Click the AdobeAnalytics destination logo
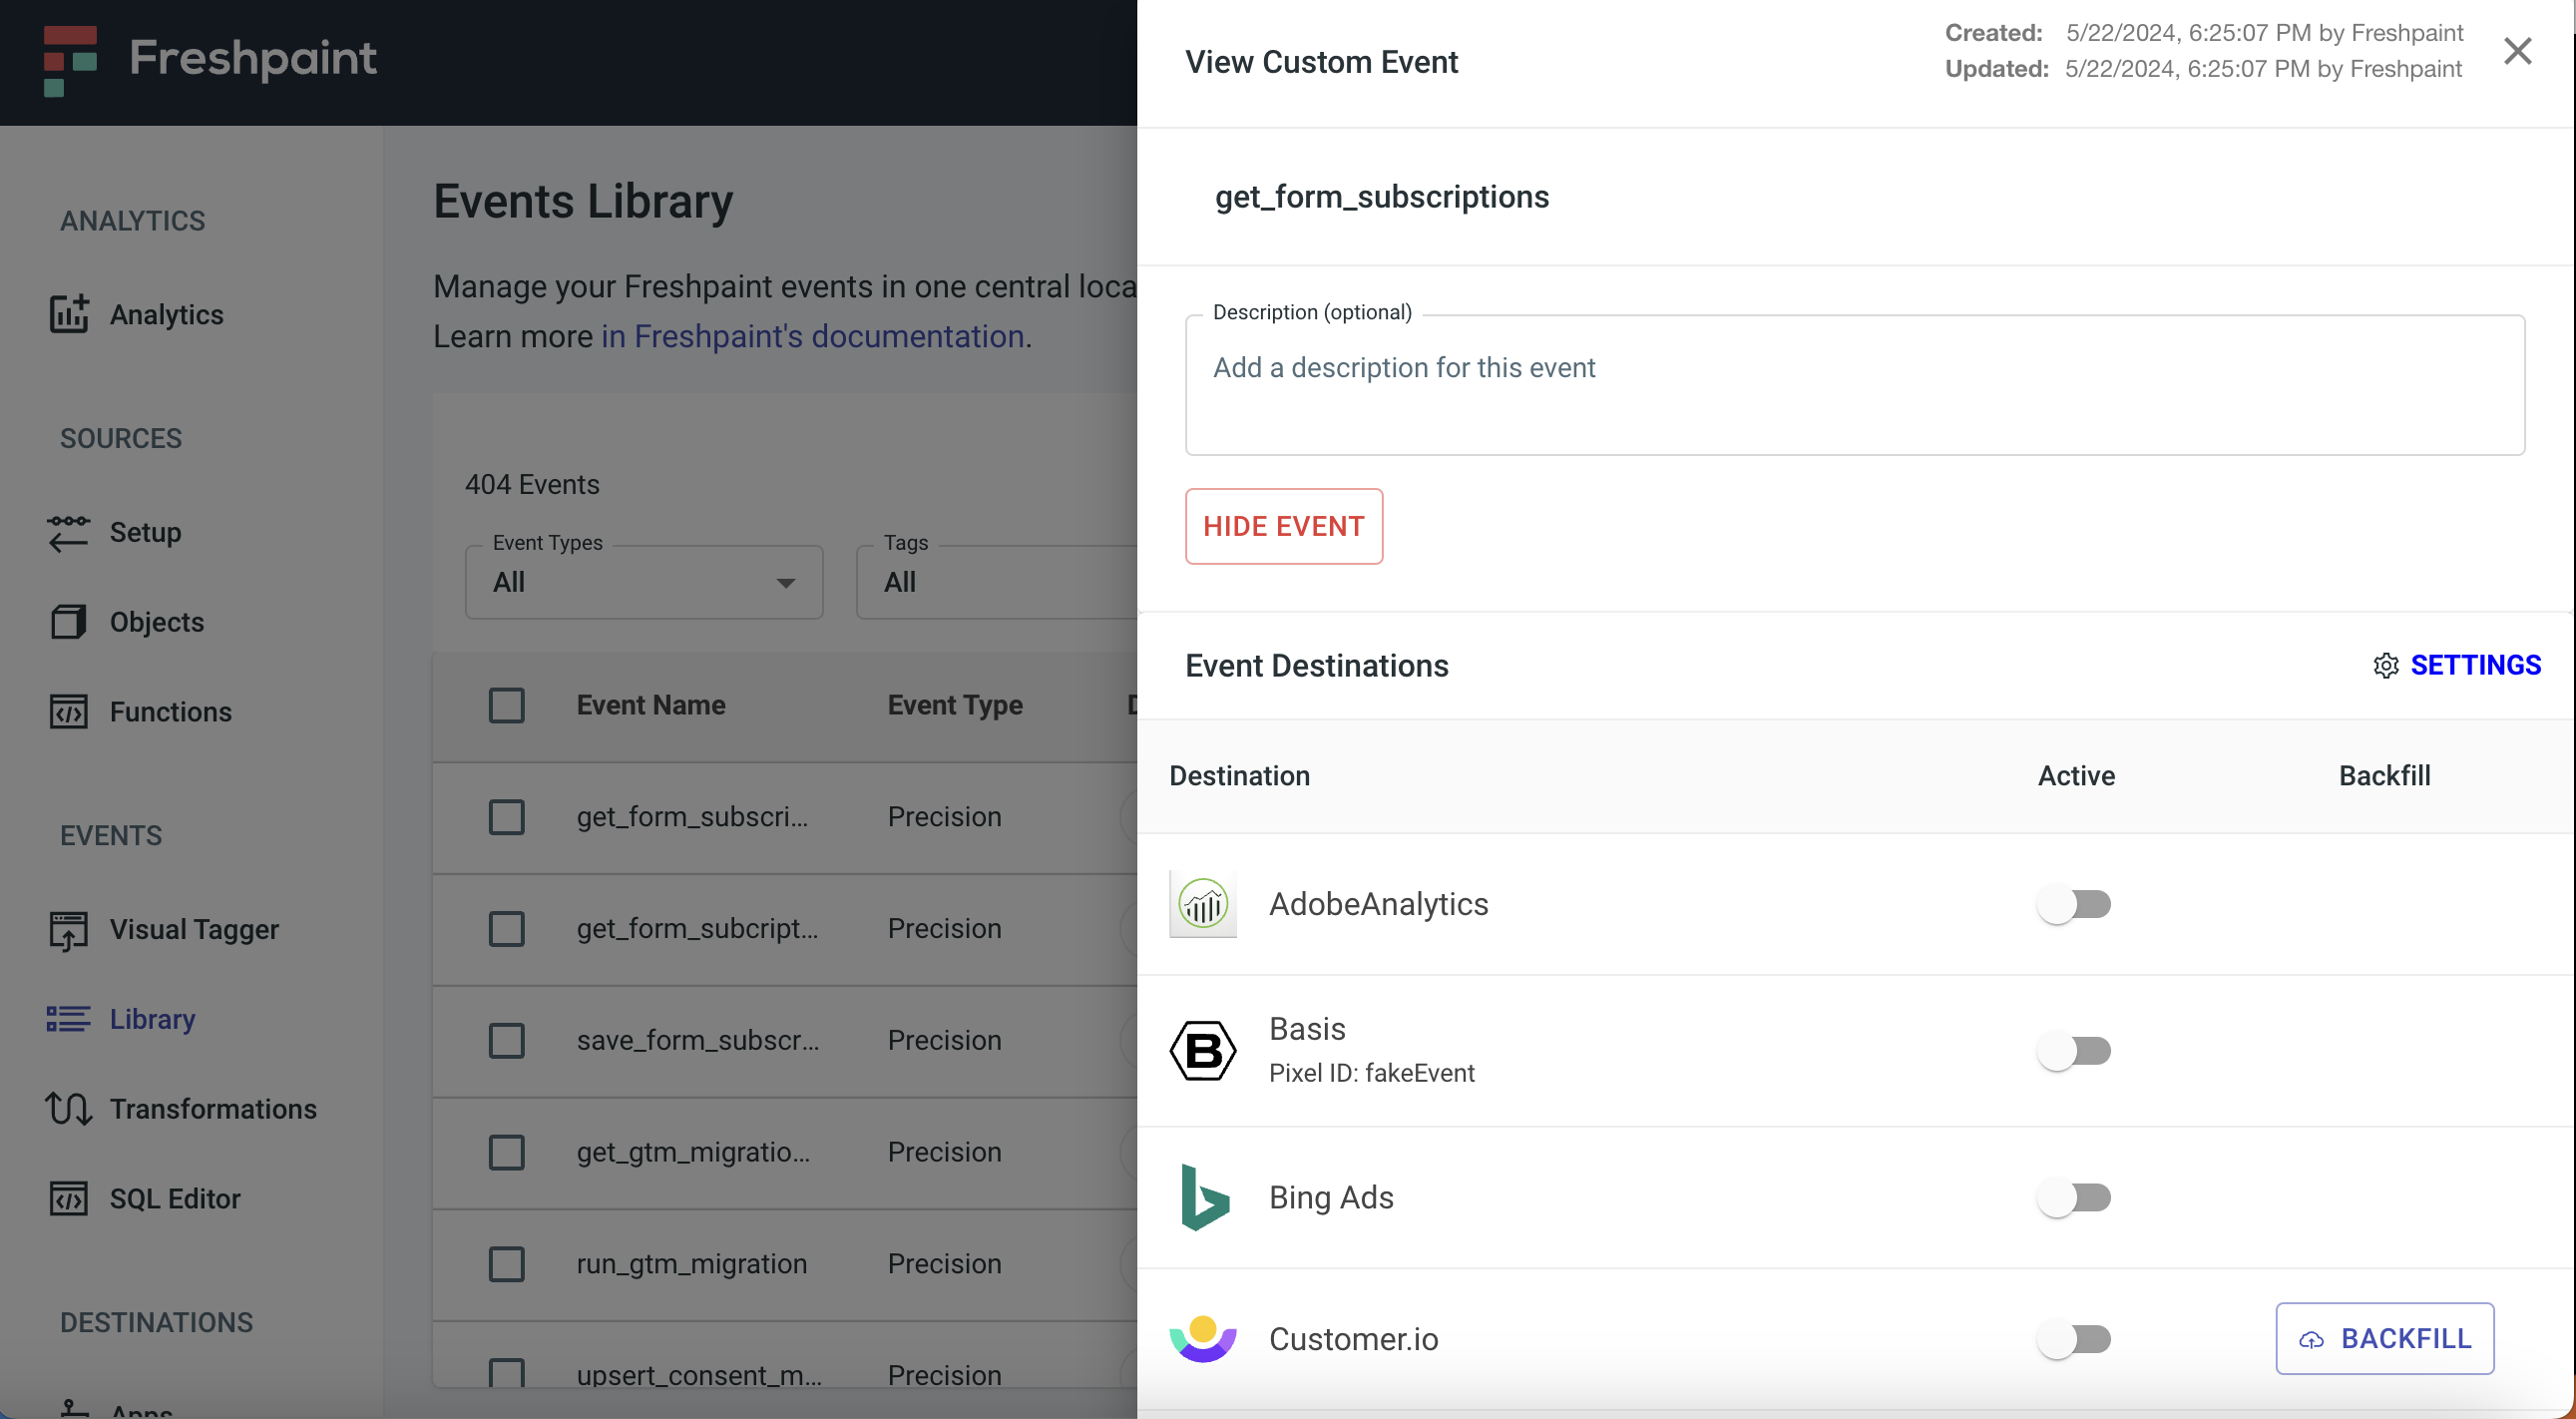 [1203, 904]
